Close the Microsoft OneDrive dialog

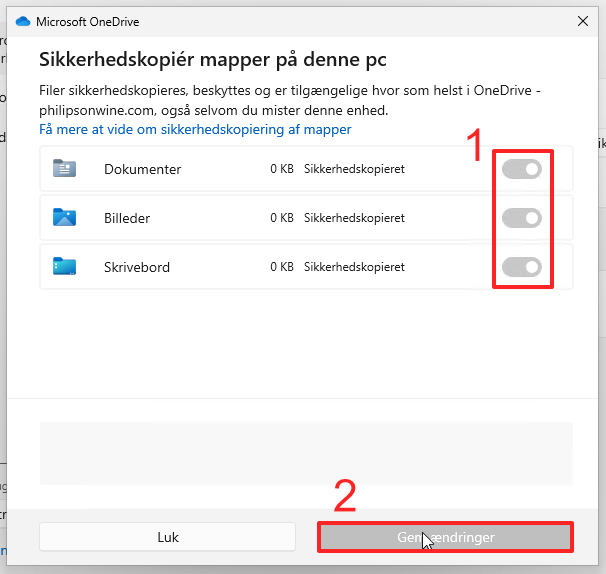pyautogui.click(x=583, y=21)
